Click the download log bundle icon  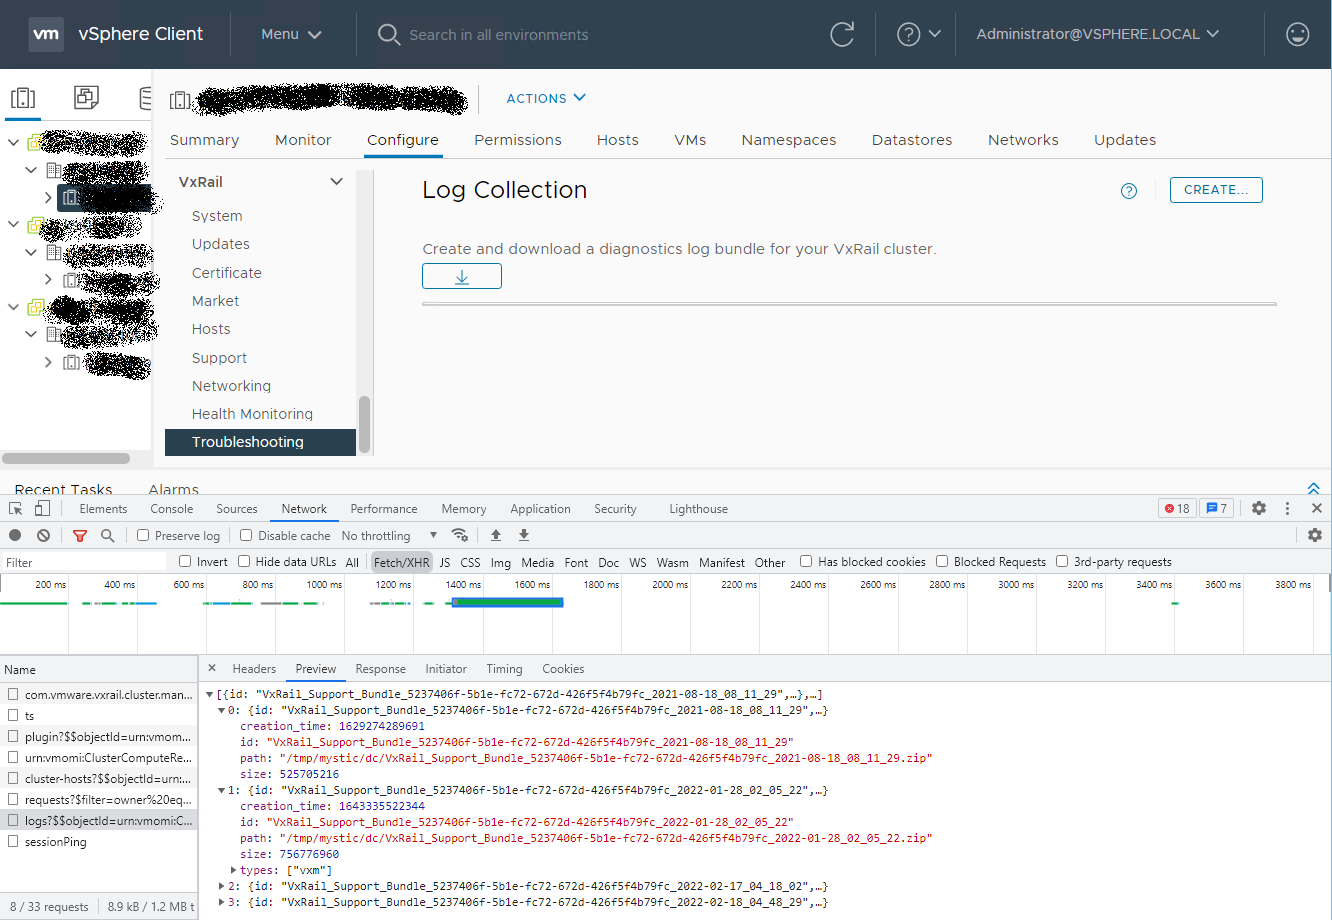point(461,275)
